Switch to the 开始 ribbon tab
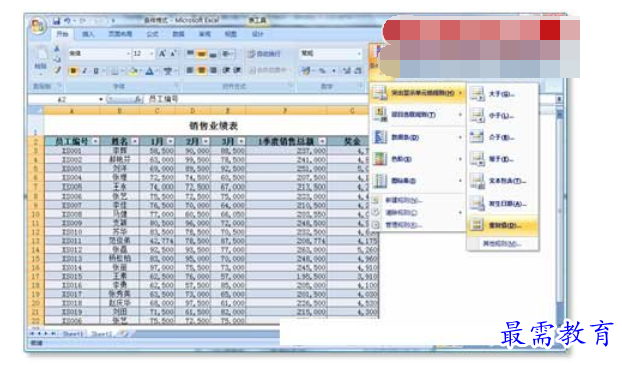This screenshot has height=365, width=622. click(x=62, y=34)
